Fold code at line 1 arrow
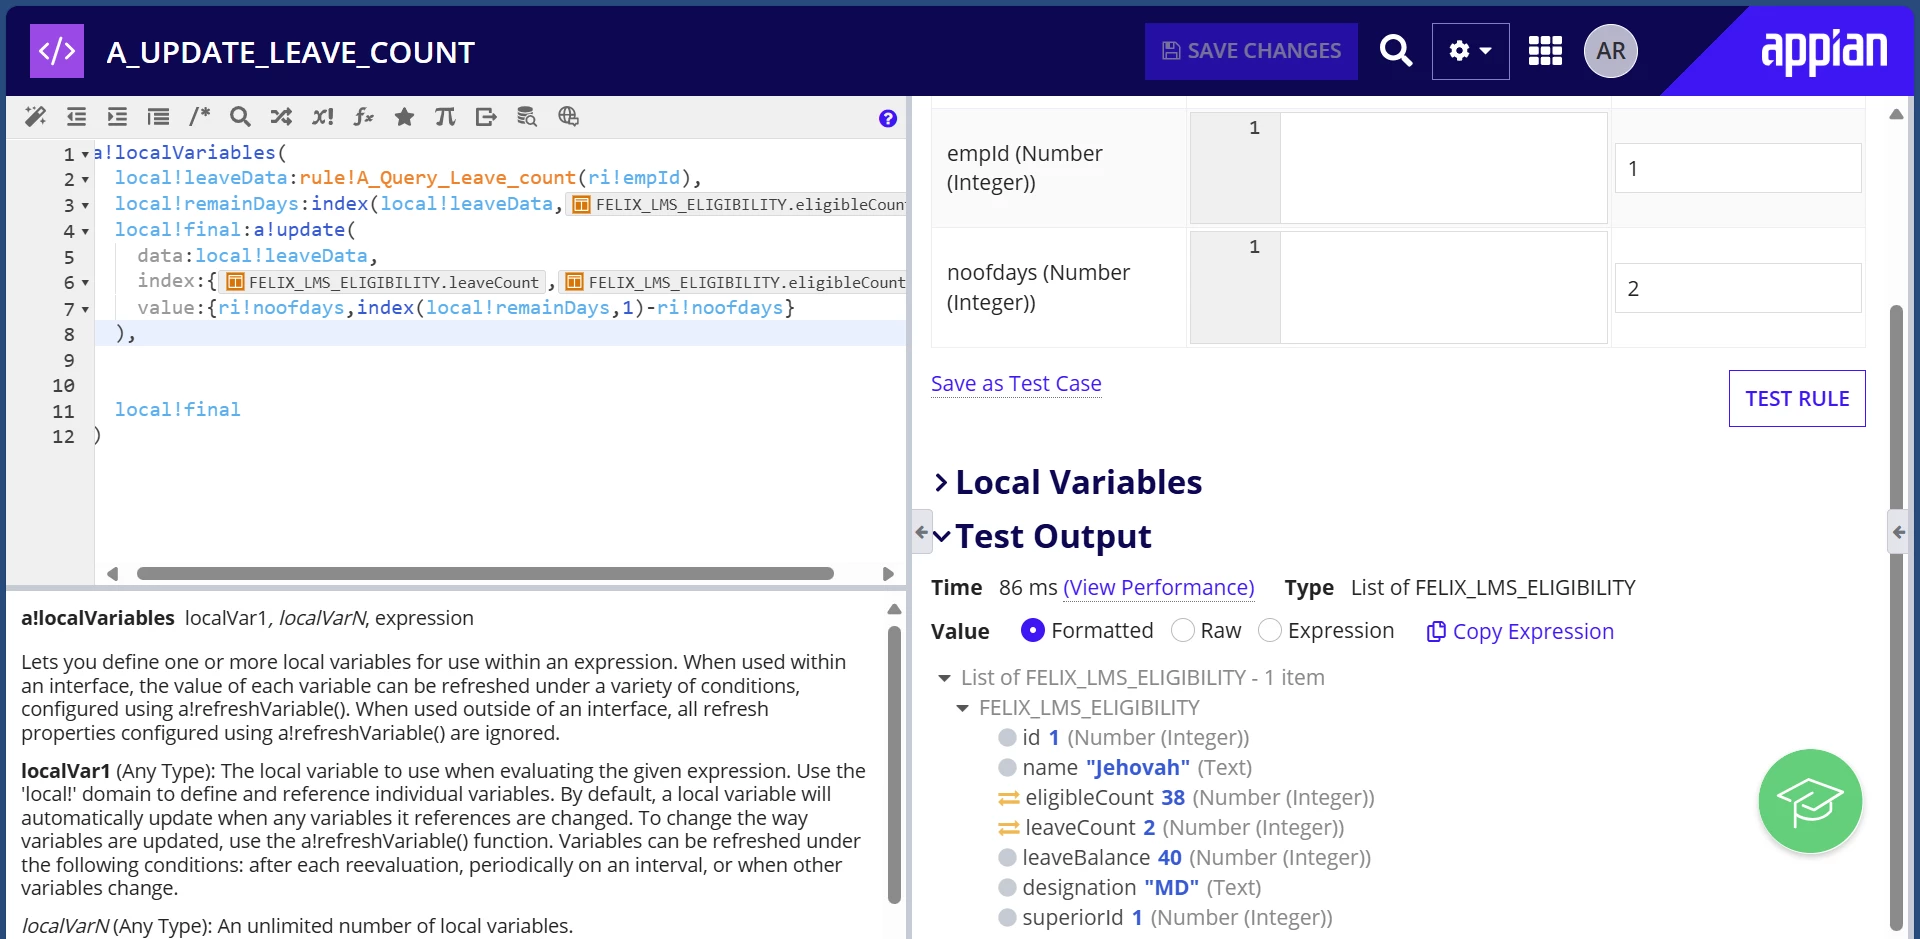 click(x=85, y=155)
